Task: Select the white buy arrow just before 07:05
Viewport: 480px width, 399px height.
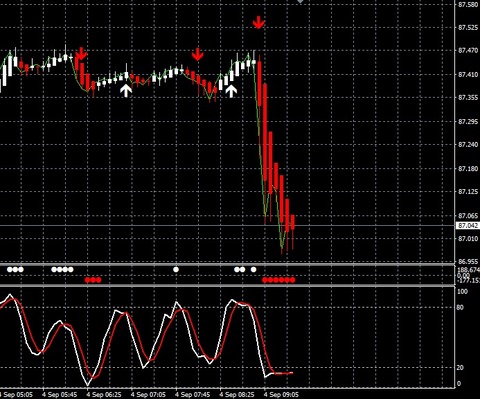Action: tap(126, 90)
